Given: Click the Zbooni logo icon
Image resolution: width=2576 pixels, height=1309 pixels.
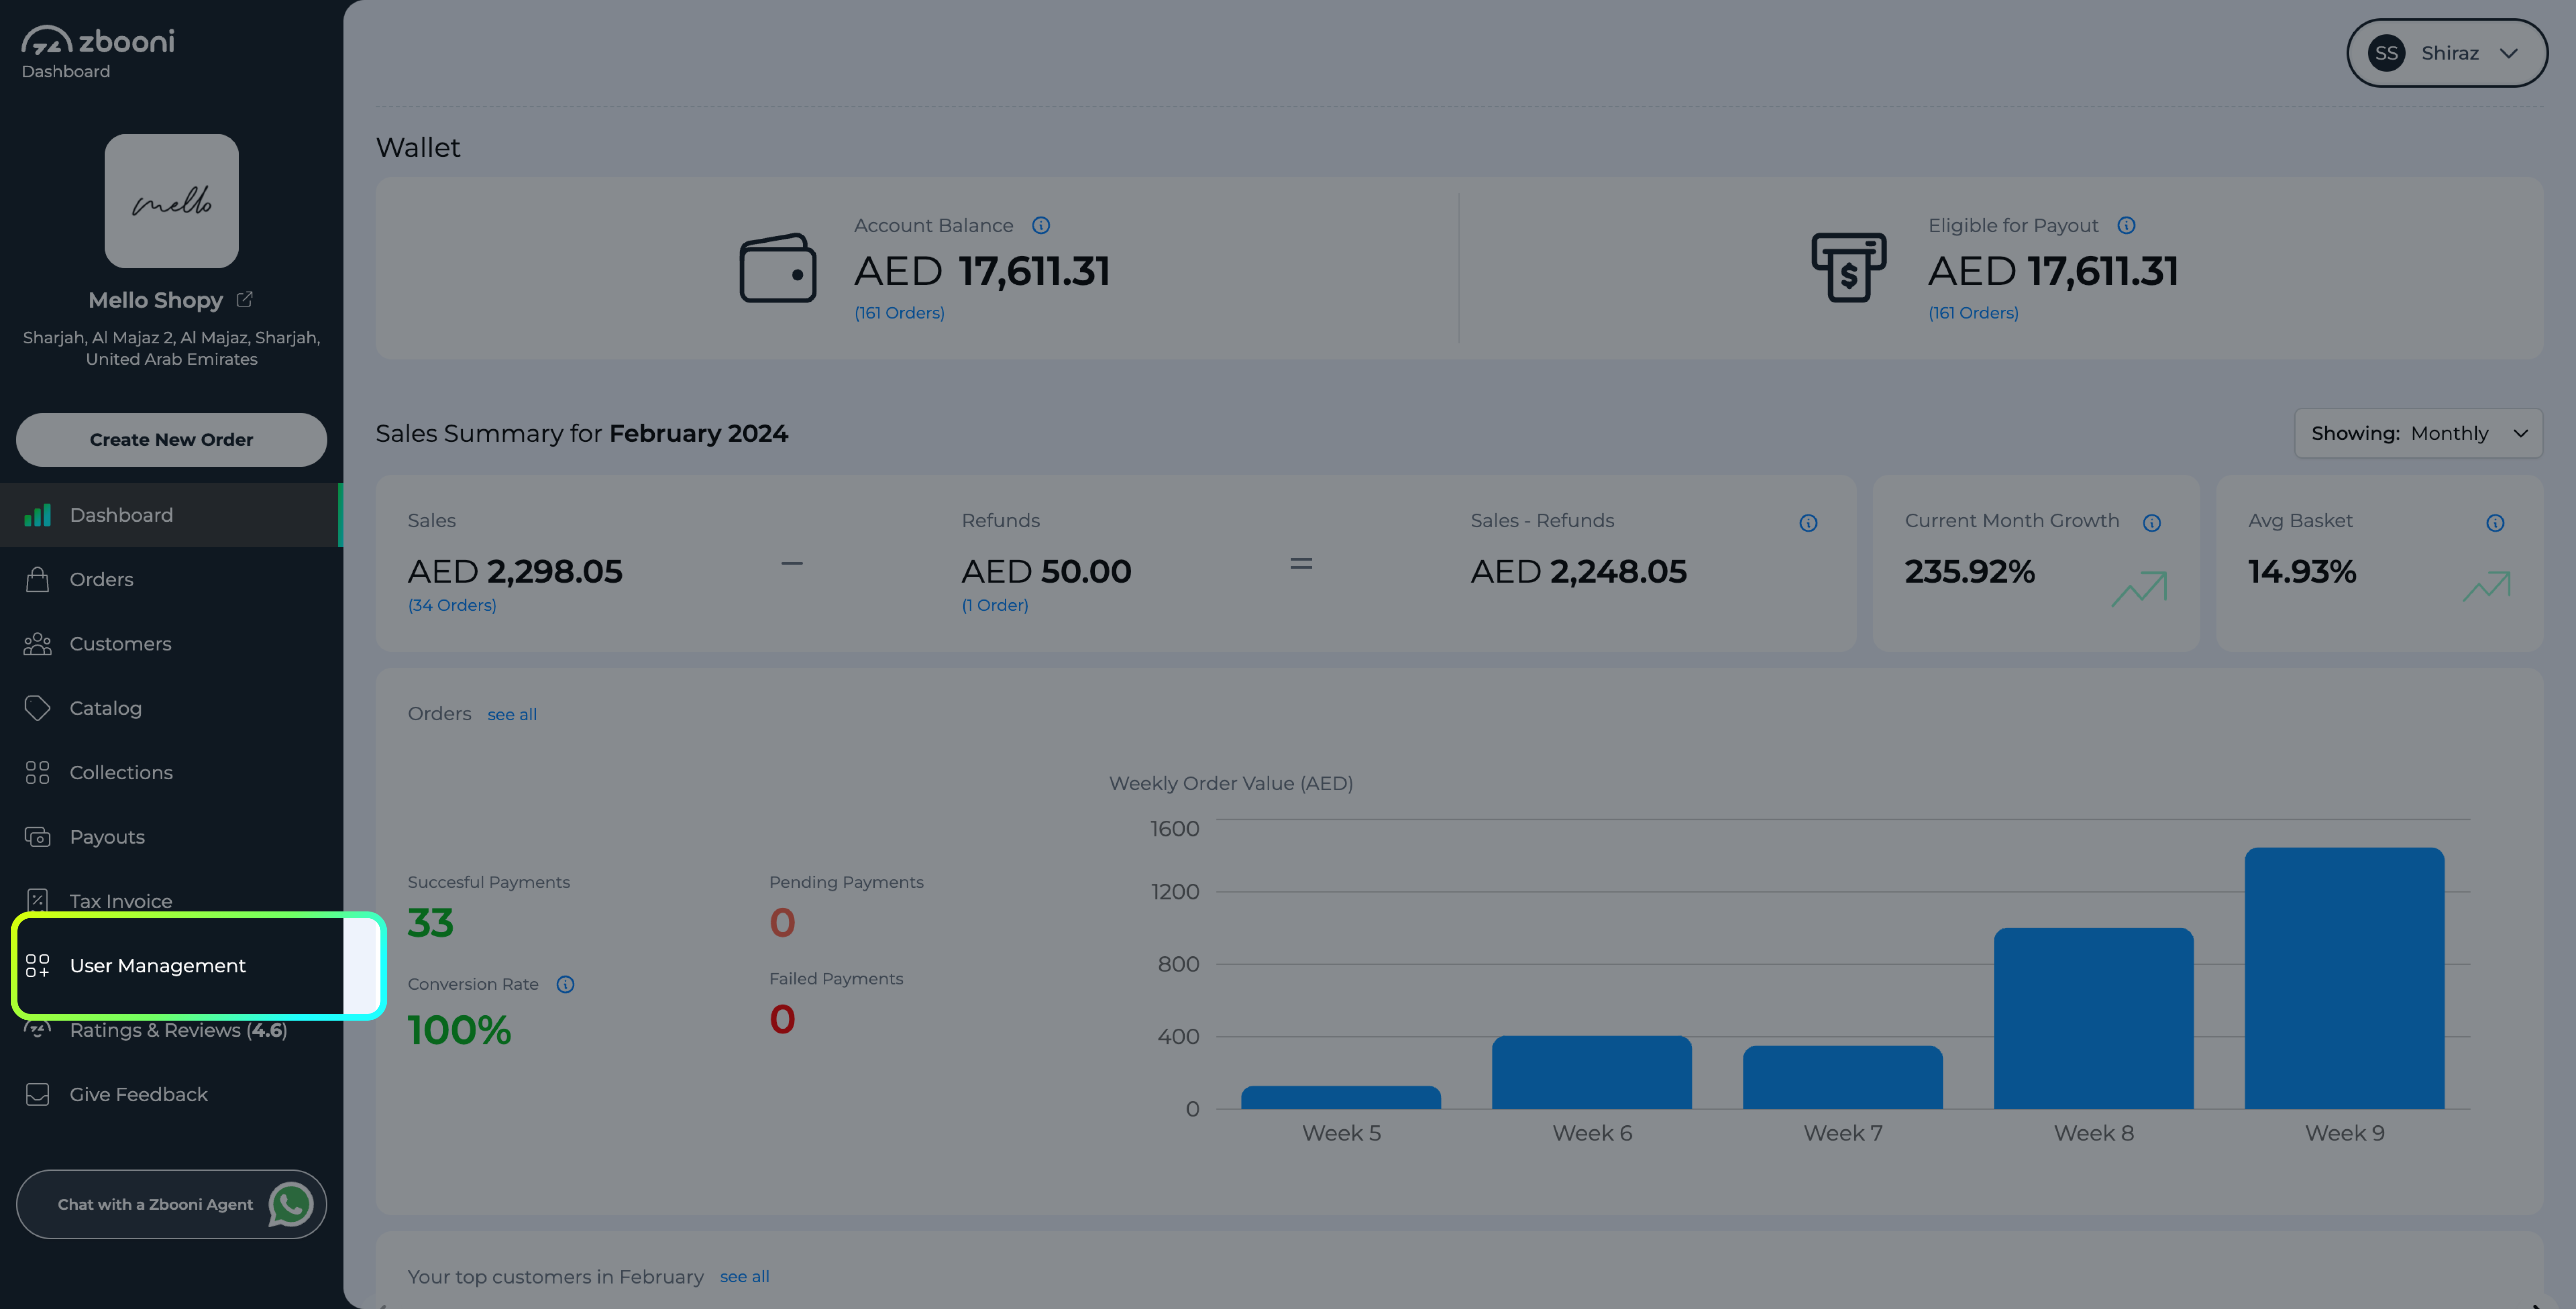Looking at the screenshot, I should (x=47, y=40).
